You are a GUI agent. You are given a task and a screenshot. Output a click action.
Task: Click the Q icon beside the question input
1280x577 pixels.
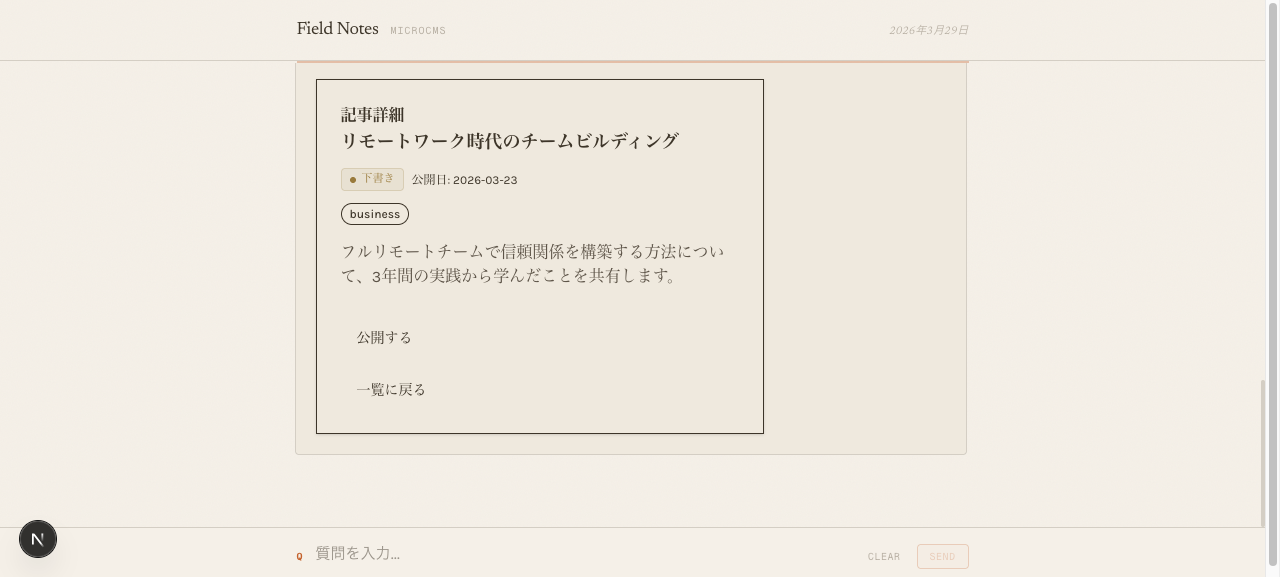[x=300, y=555]
